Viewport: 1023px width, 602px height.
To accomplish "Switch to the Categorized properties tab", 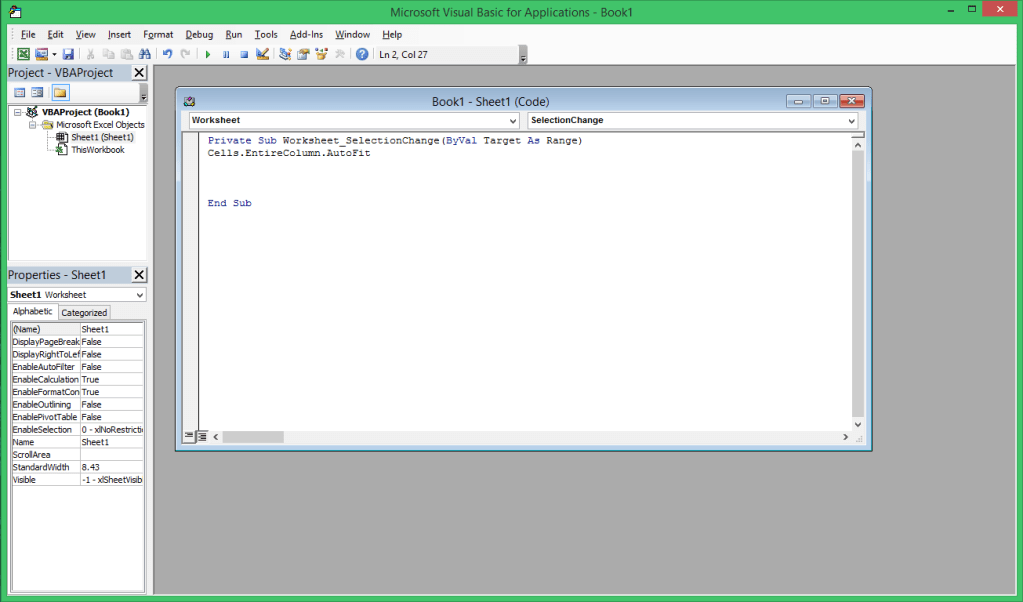I will [85, 312].
